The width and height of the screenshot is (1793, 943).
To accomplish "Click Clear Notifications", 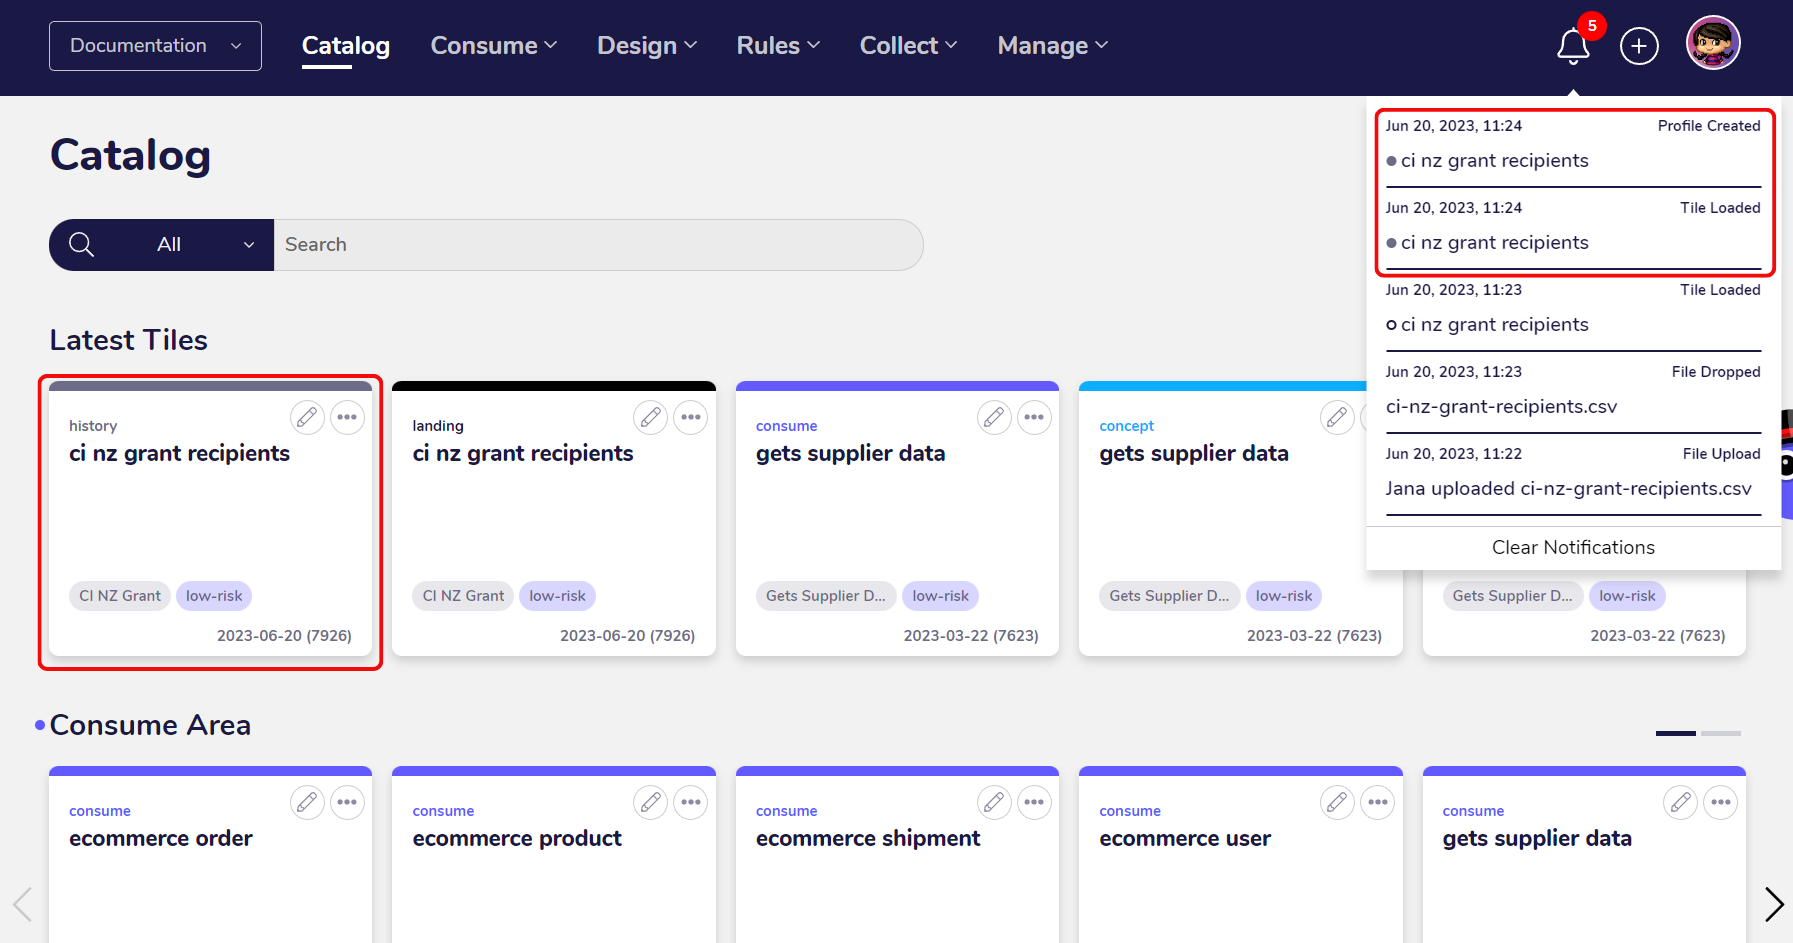I will click(x=1573, y=547).
